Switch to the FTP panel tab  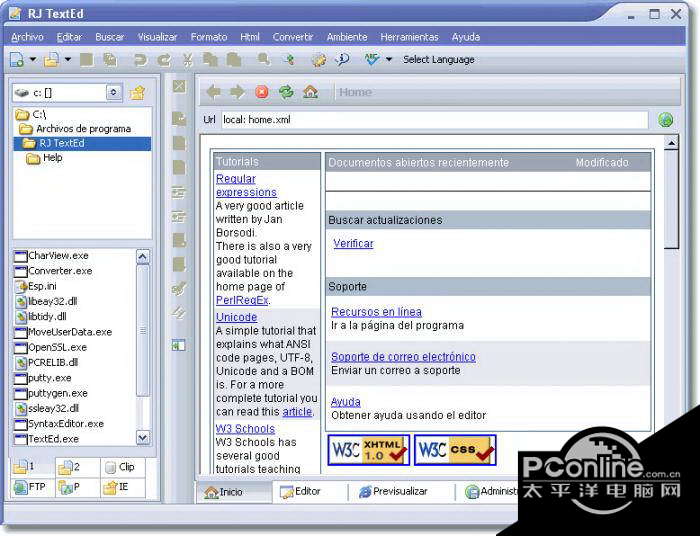click(32, 487)
